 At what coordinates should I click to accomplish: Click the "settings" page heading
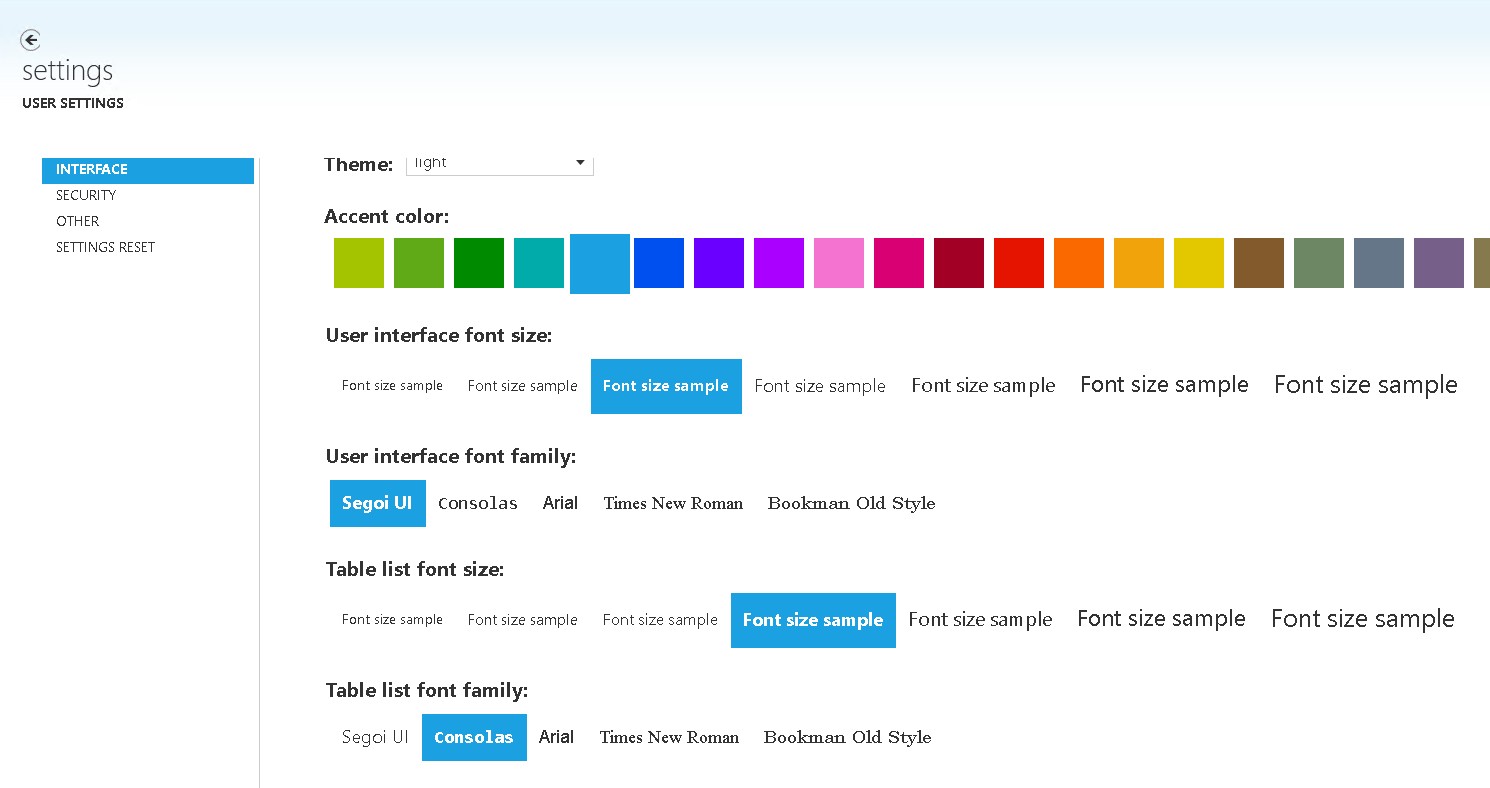pyautogui.click(x=68, y=71)
